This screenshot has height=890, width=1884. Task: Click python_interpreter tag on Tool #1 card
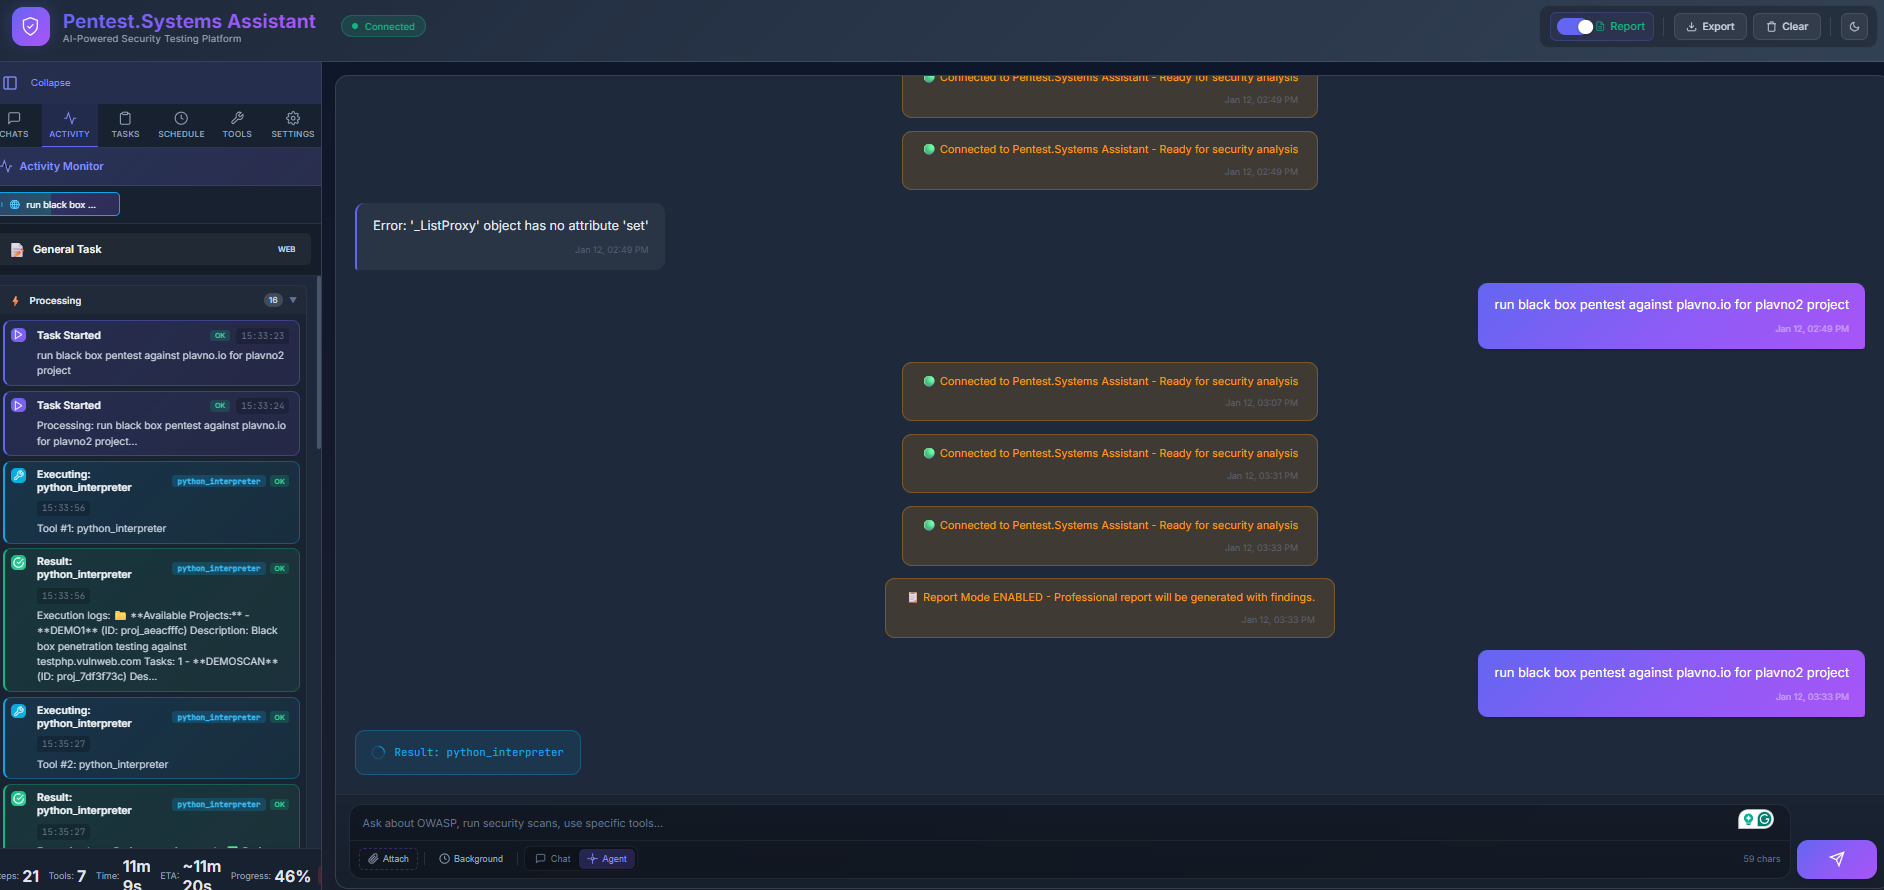(219, 482)
